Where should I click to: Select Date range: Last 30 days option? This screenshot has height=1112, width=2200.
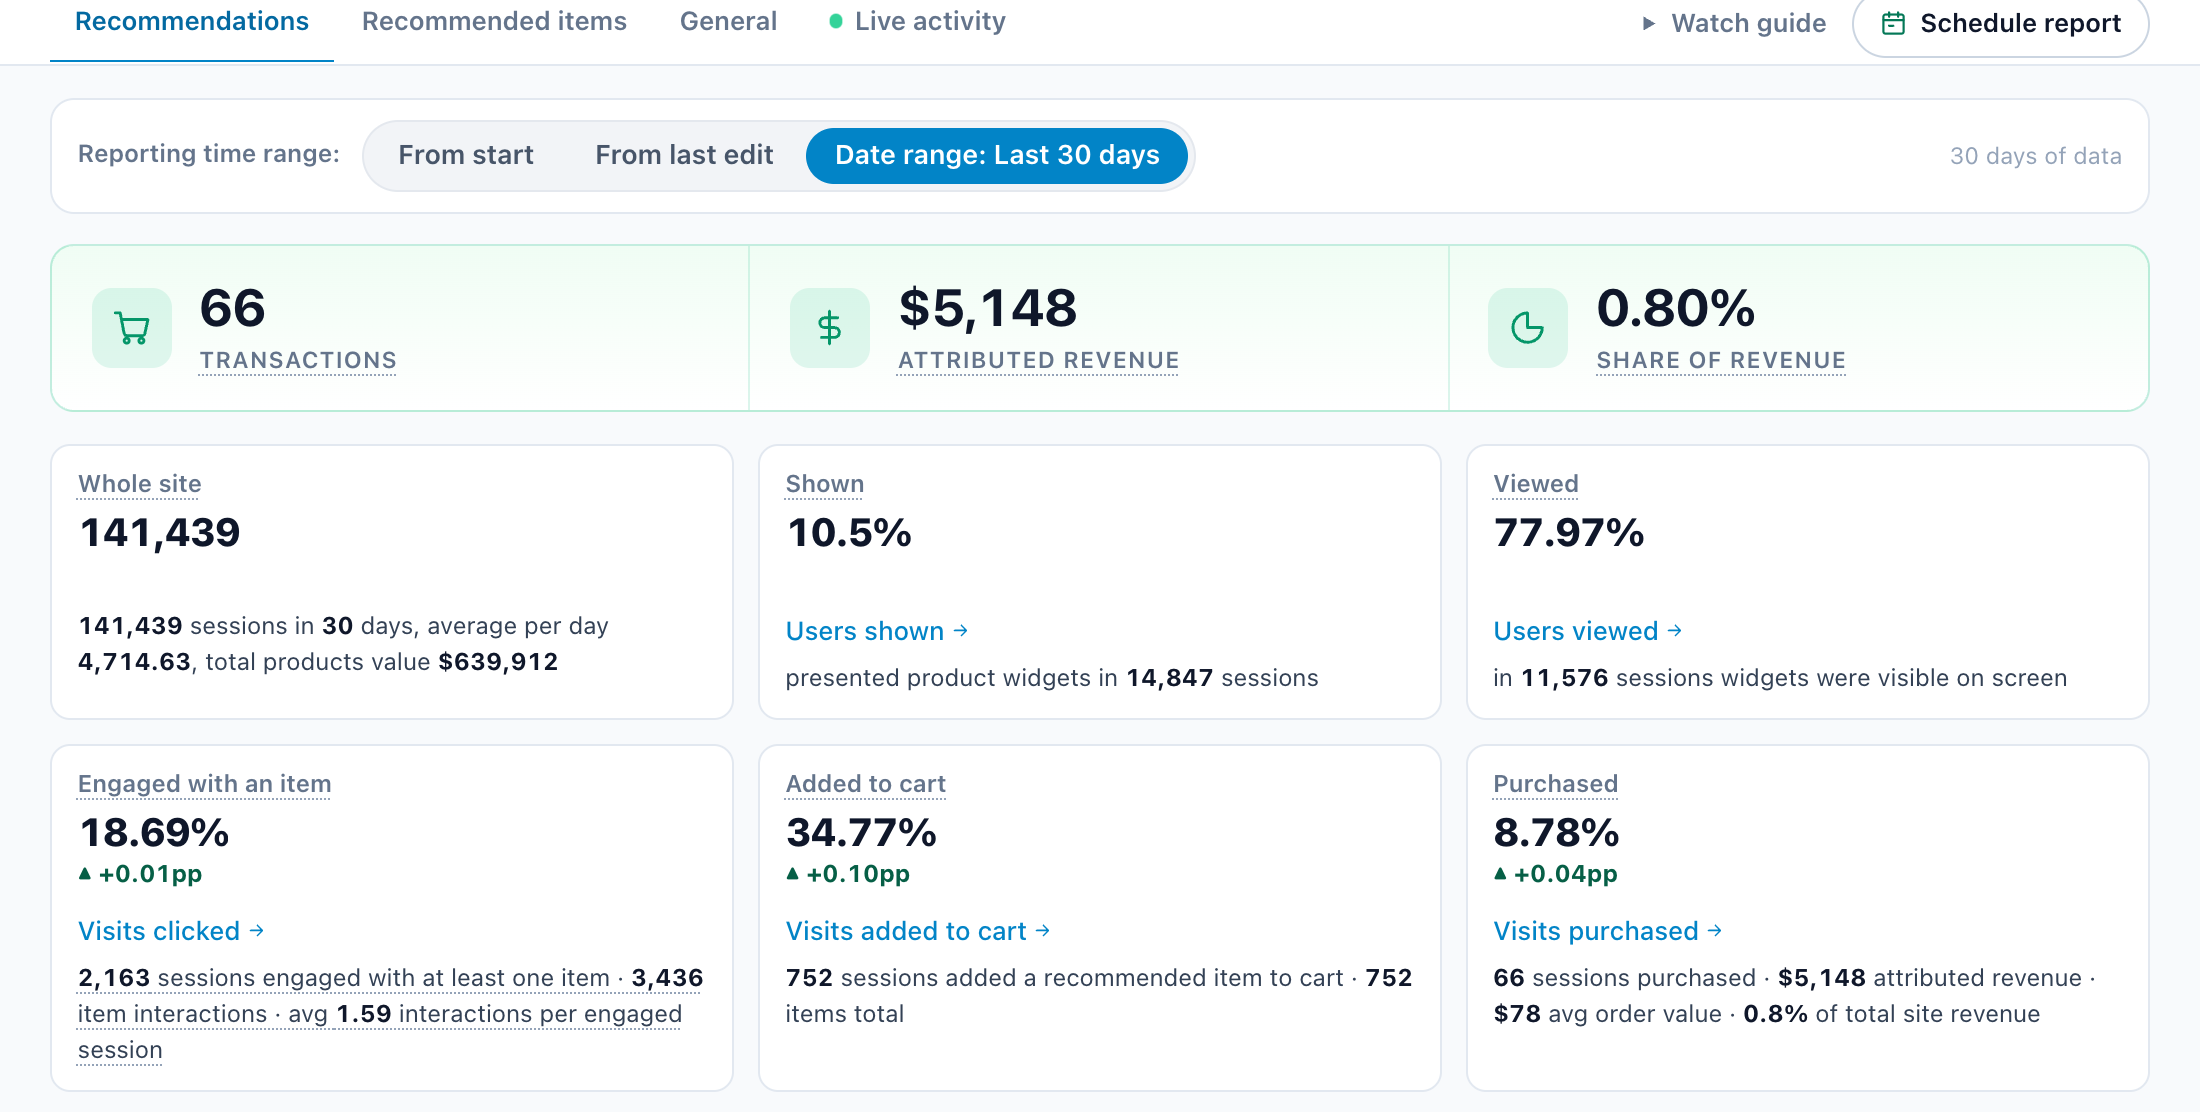(x=997, y=155)
